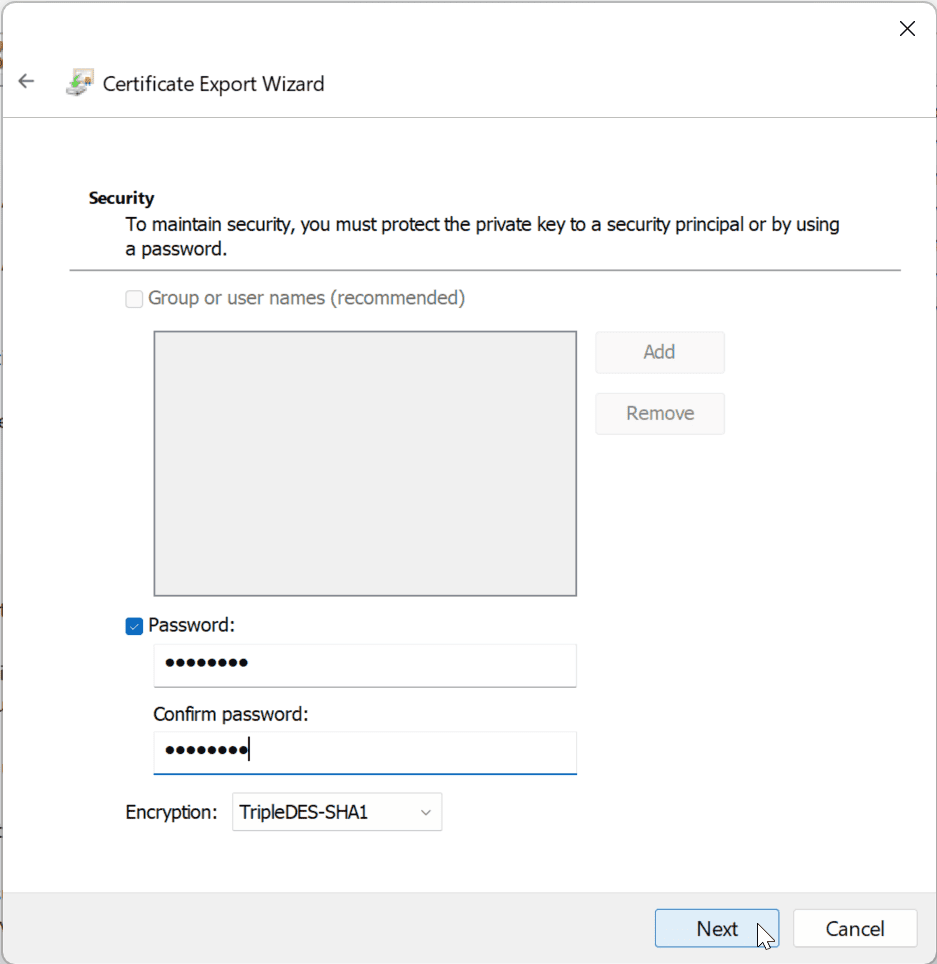Click the chevron arrow of Encryption combo box
The image size is (937, 964).
tap(425, 813)
